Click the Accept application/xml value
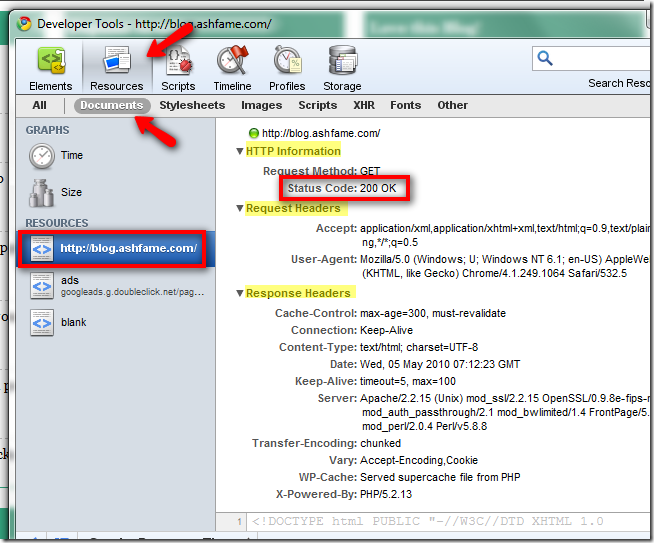This screenshot has width=654, height=543. click(505, 236)
